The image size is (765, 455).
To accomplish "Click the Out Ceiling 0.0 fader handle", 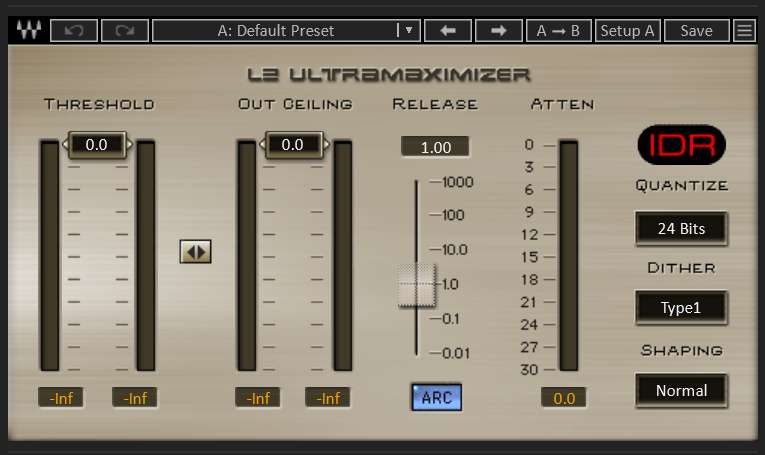I will pos(292,145).
